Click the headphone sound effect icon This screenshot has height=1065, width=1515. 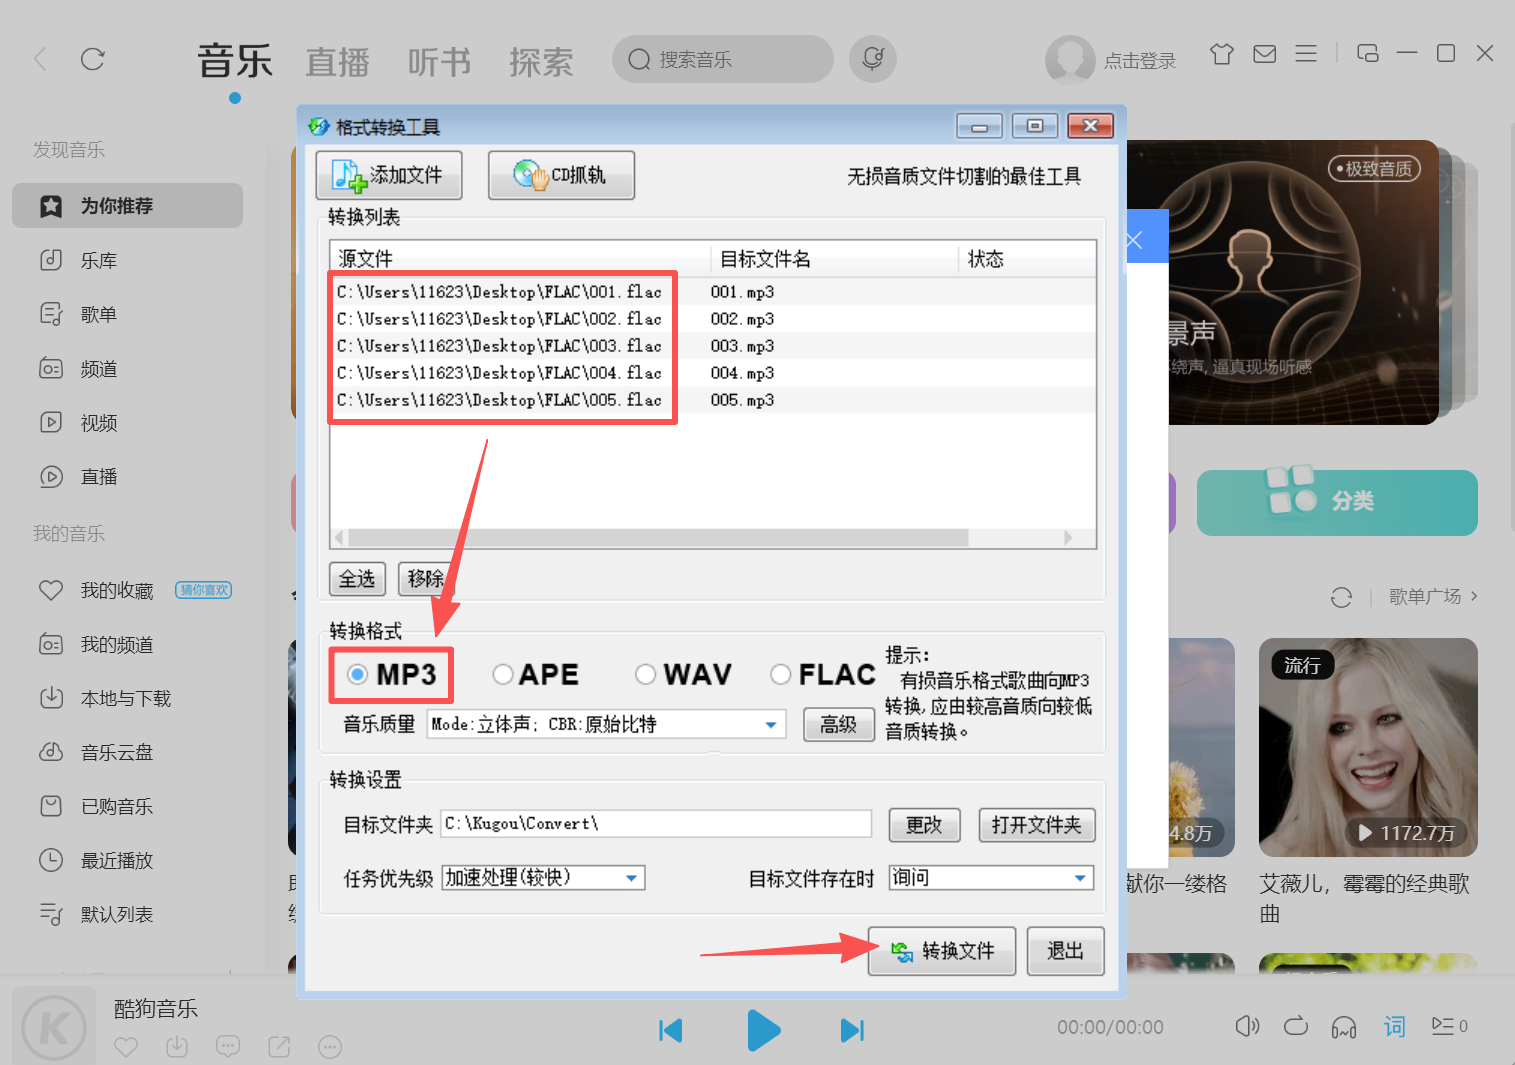(1344, 1026)
